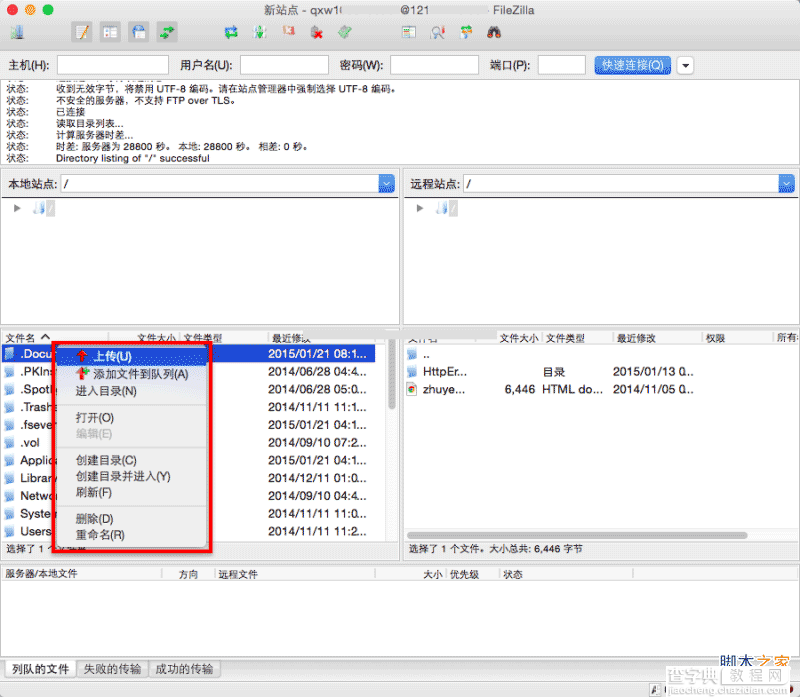Choose 刷新(F) menu entry

tap(132, 492)
